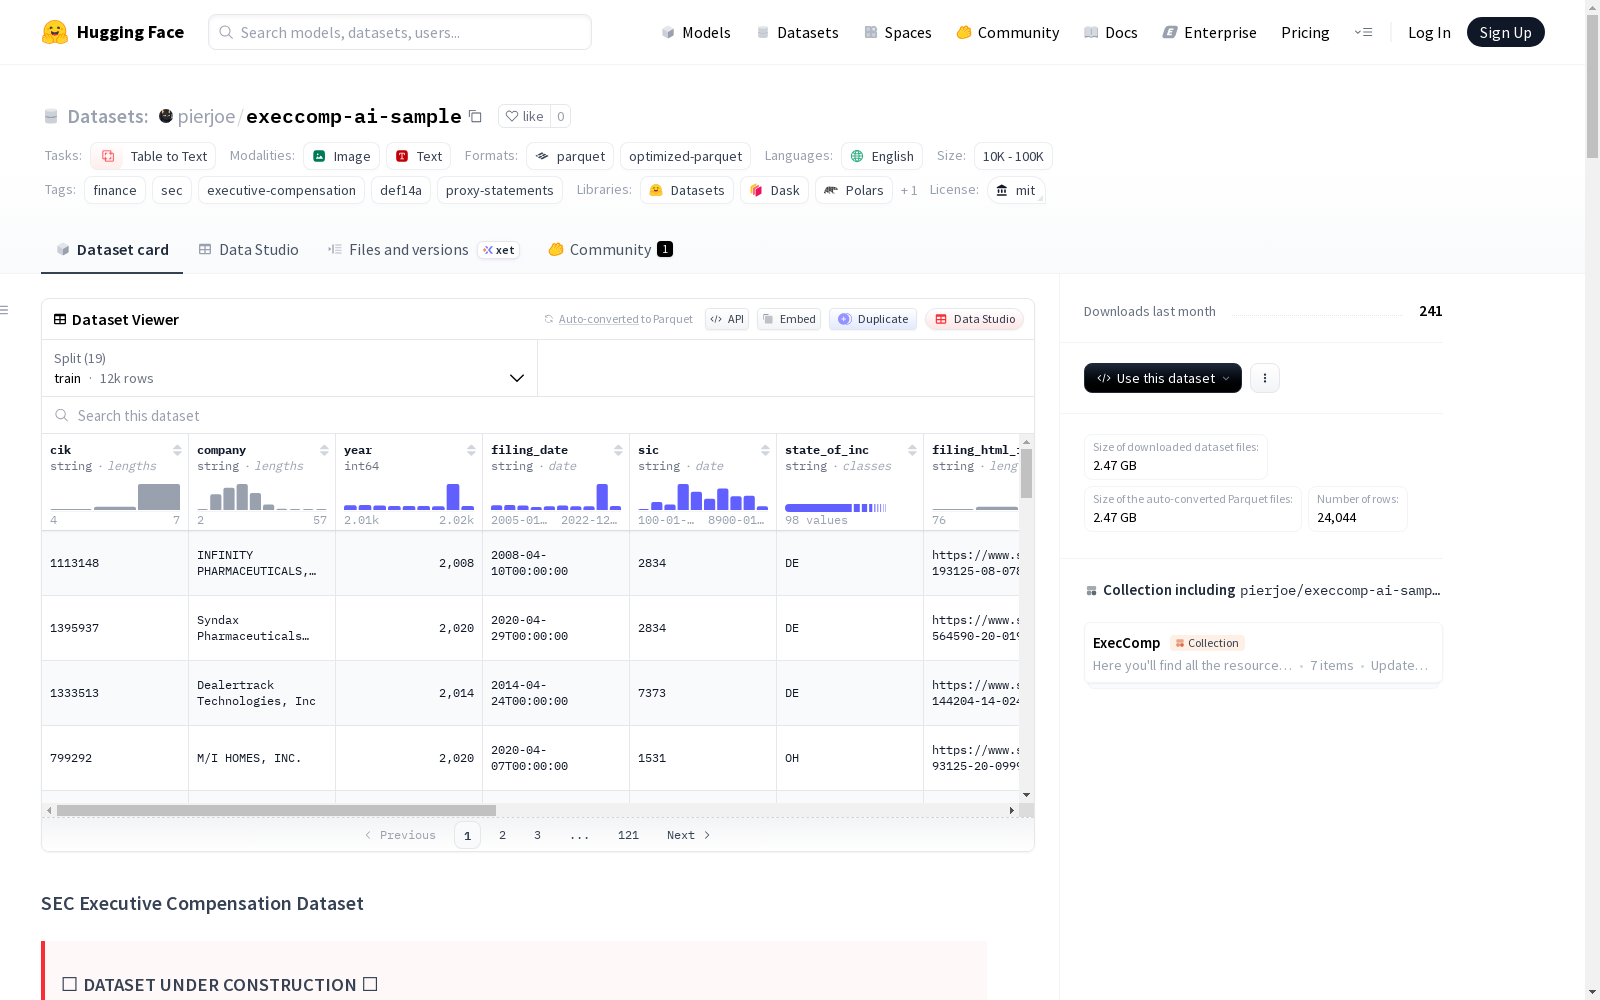Click the viewer vertical scrollbar
The height and width of the screenshot is (1000, 1600).
[1026, 473]
